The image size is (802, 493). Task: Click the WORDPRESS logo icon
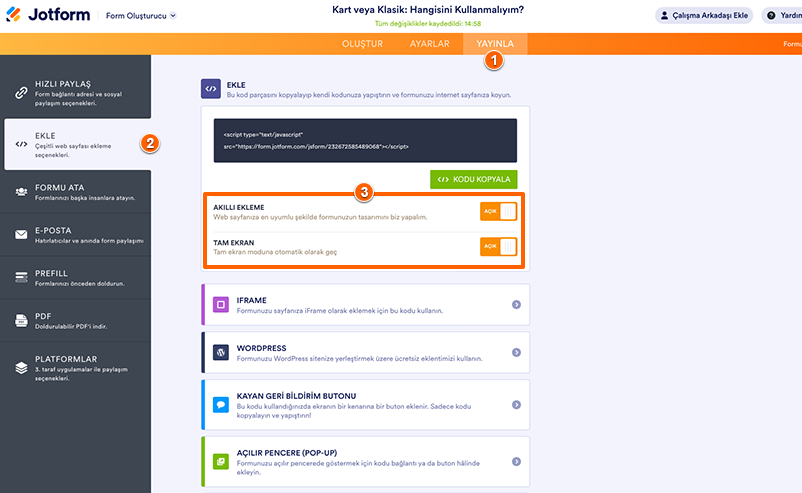220,352
